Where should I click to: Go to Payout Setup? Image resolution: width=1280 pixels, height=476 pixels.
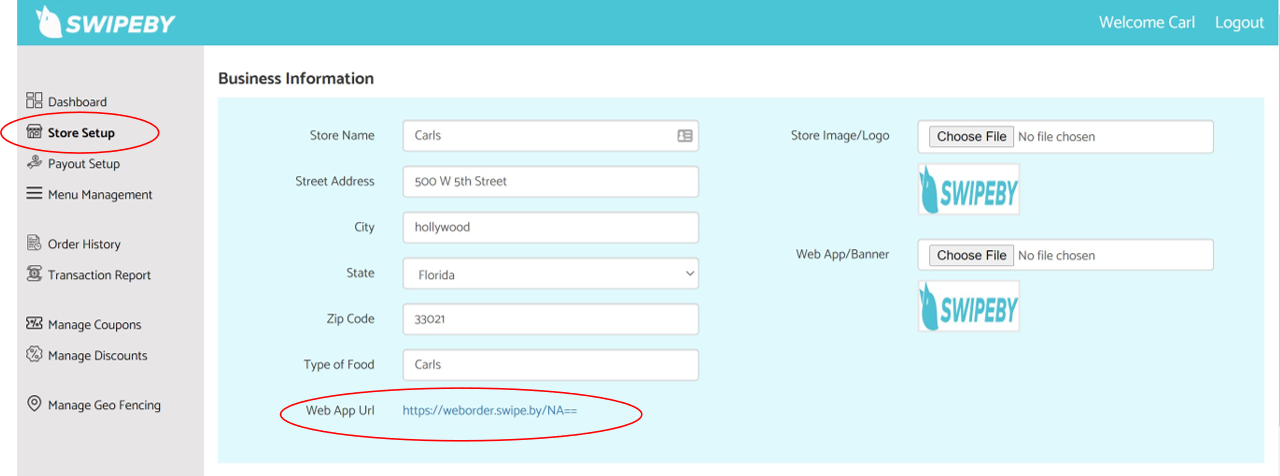(x=84, y=164)
